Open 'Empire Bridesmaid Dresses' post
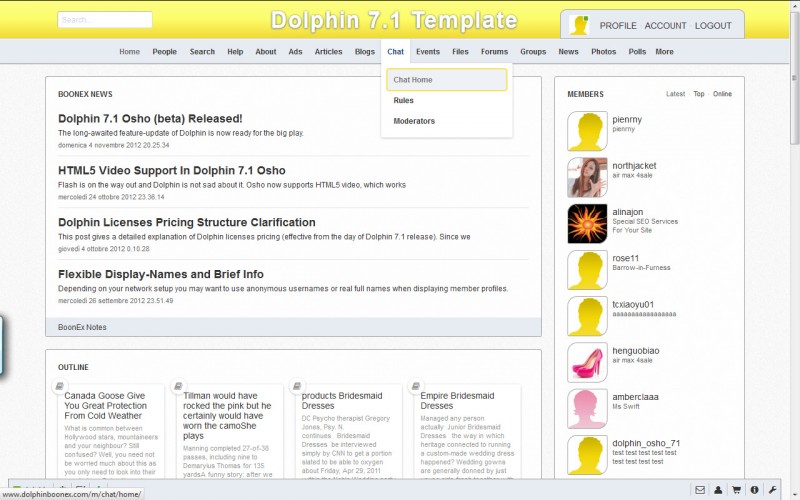 coord(457,401)
